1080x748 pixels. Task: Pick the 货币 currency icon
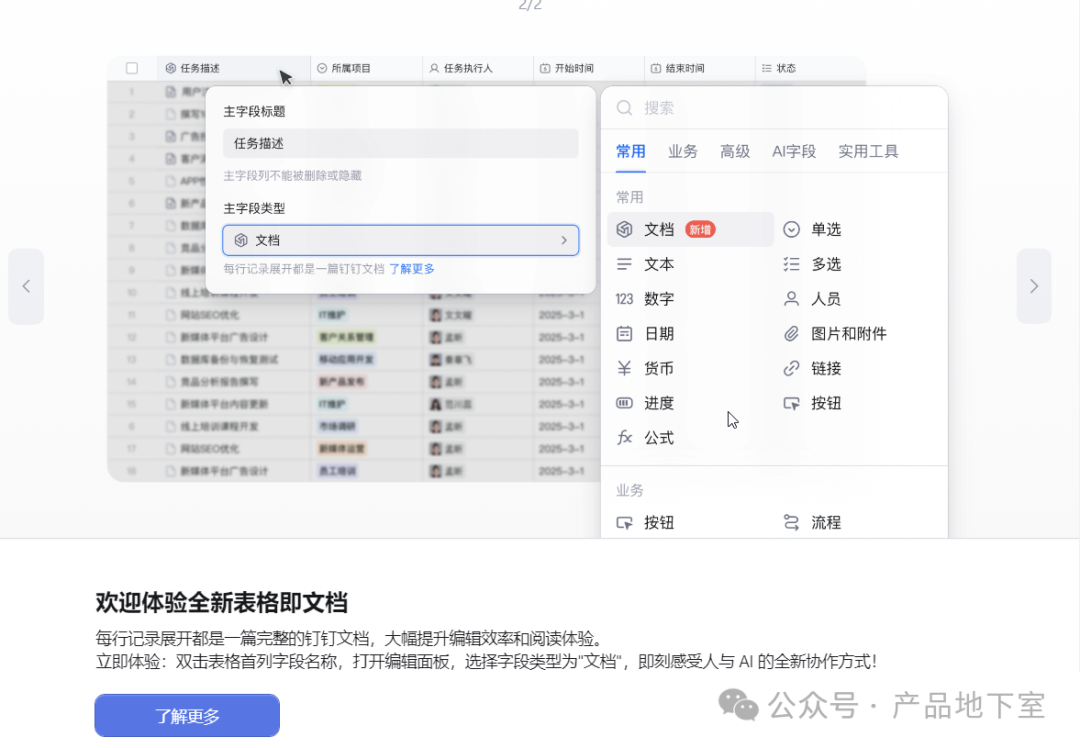(x=625, y=369)
